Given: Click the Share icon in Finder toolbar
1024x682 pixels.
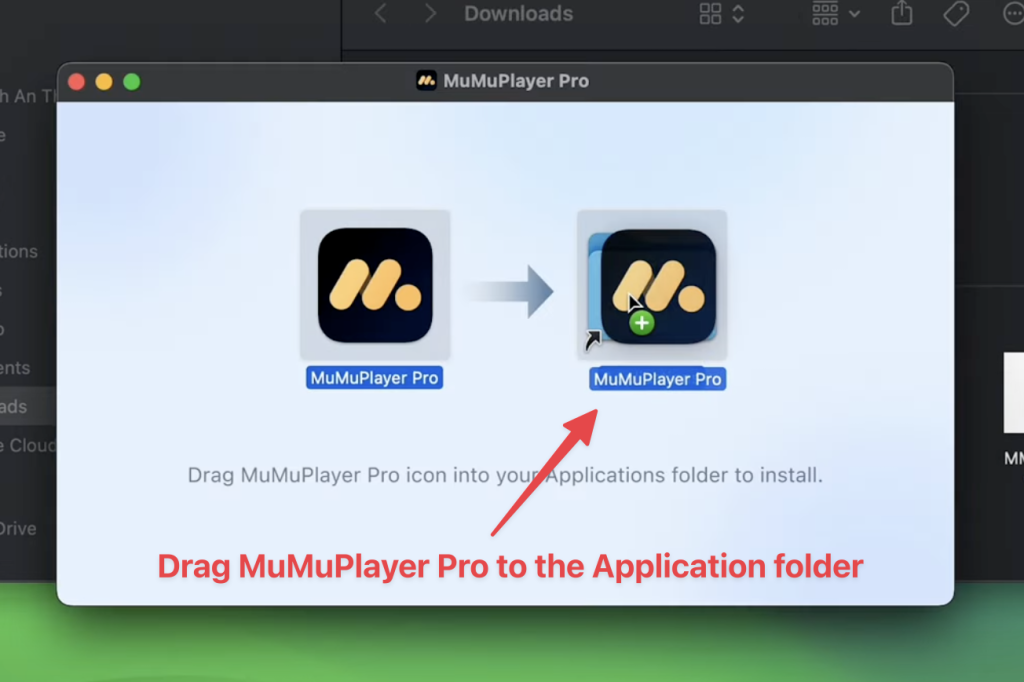Looking at the screenshot, I should click(x=902, y=13).
